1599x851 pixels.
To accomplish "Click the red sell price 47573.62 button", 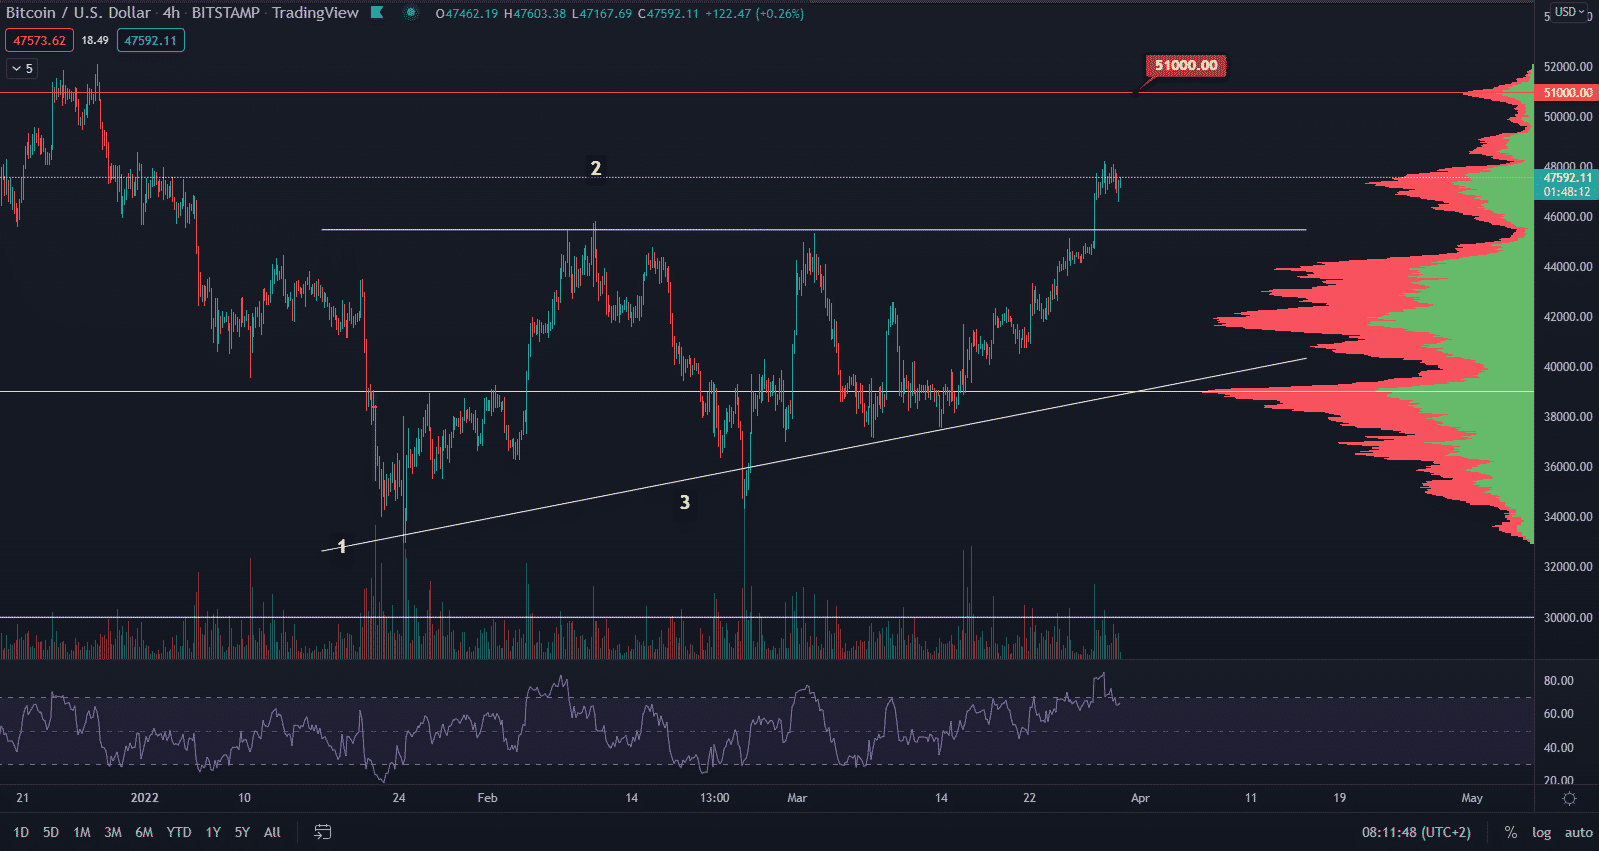I will (39, 41).
